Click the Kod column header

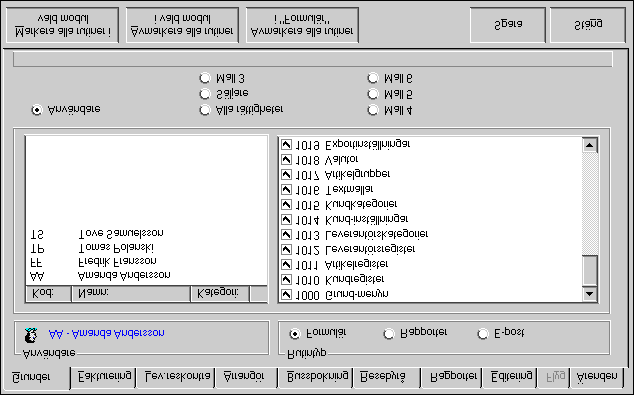click(x=49, y=294)
